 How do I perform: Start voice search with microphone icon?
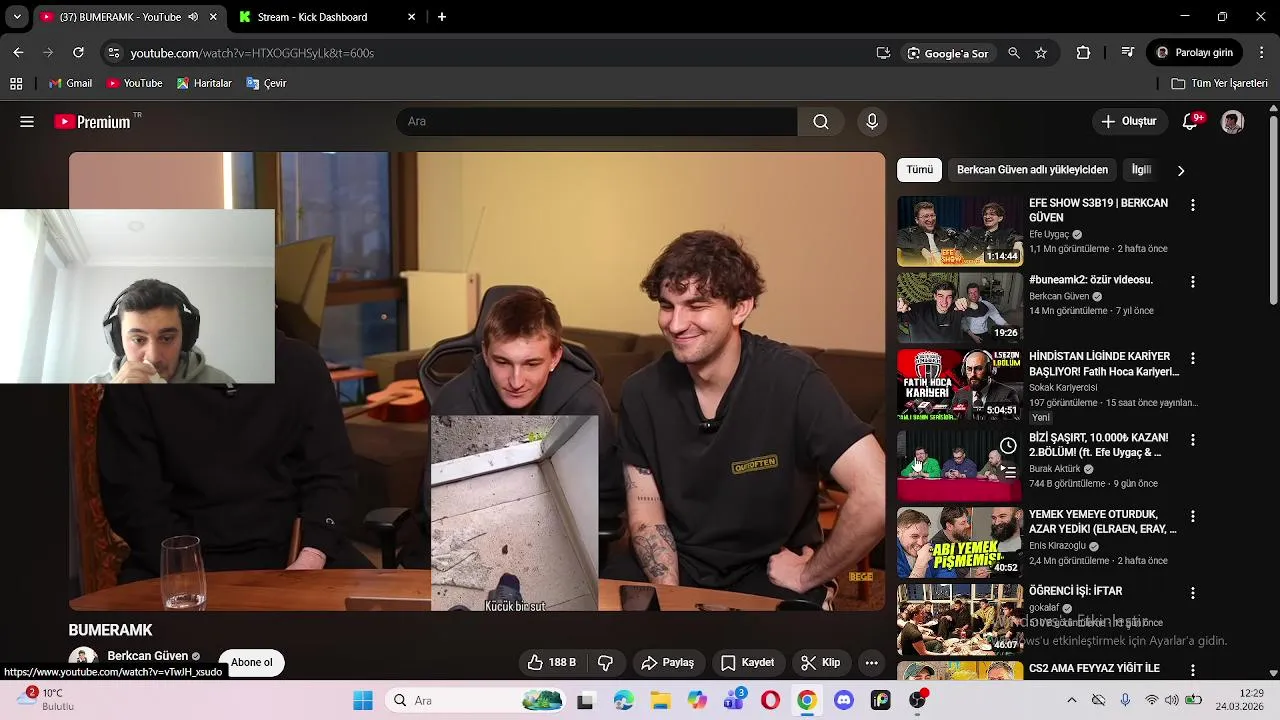(872, 122)
